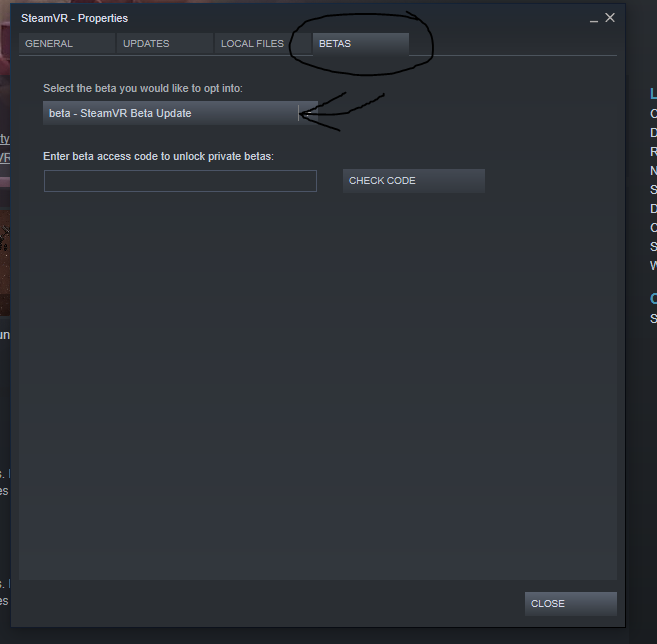The height and width of the screenshot is (644, 657).
Task: Click the 'Enter beta access code' label
Action: click(158, 156)
